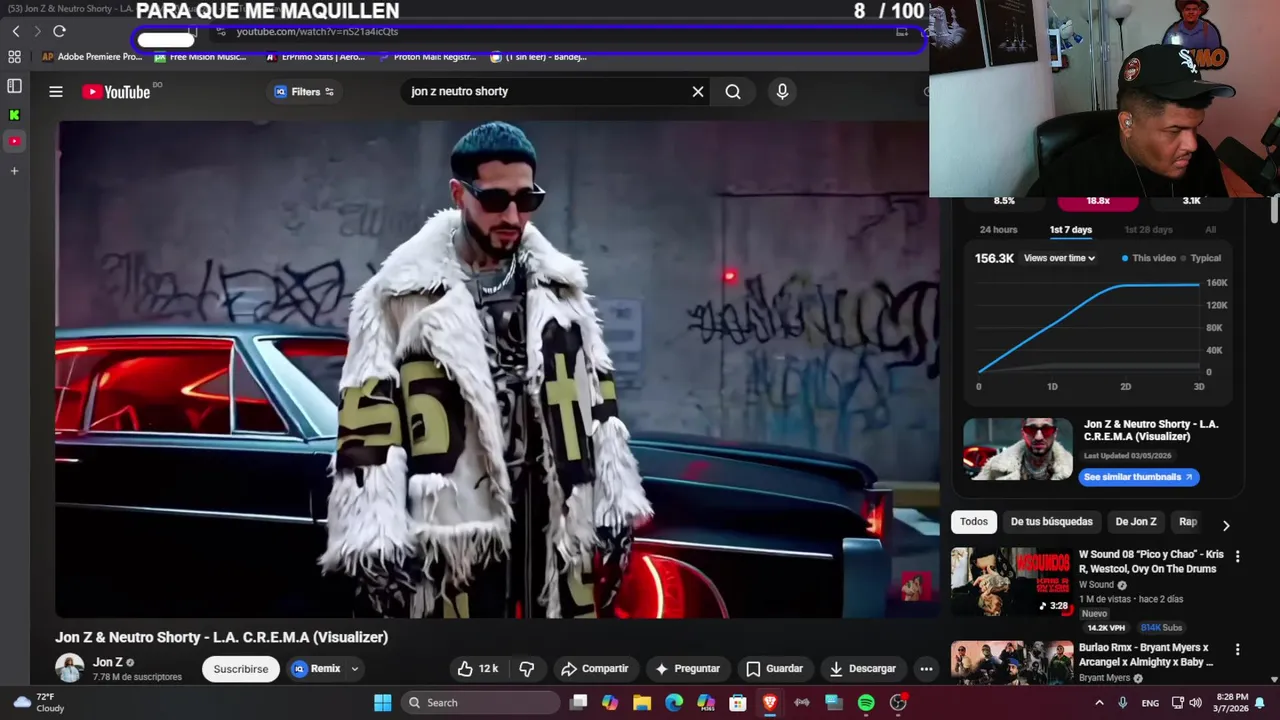Click the 14.2K VPH badge
Image resolution: width=1280 pixels, height=720 pixels.
click(x=1107, y=628)
